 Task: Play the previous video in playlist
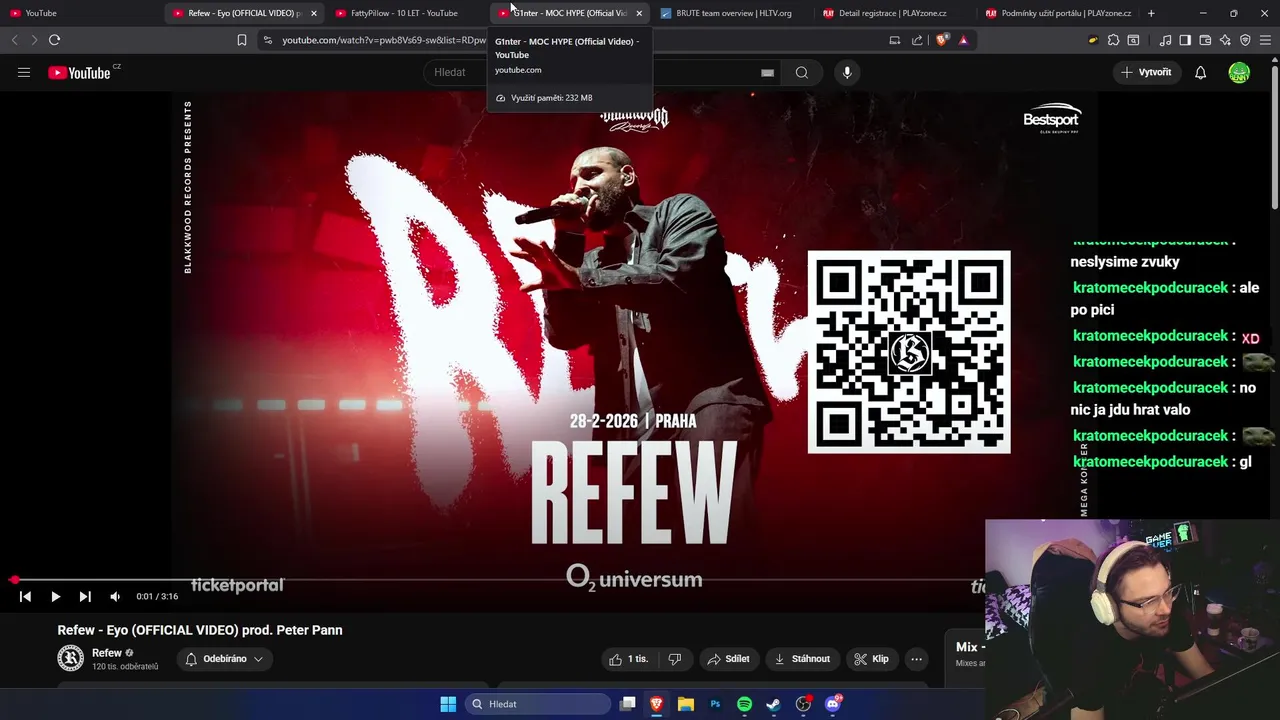25,596
